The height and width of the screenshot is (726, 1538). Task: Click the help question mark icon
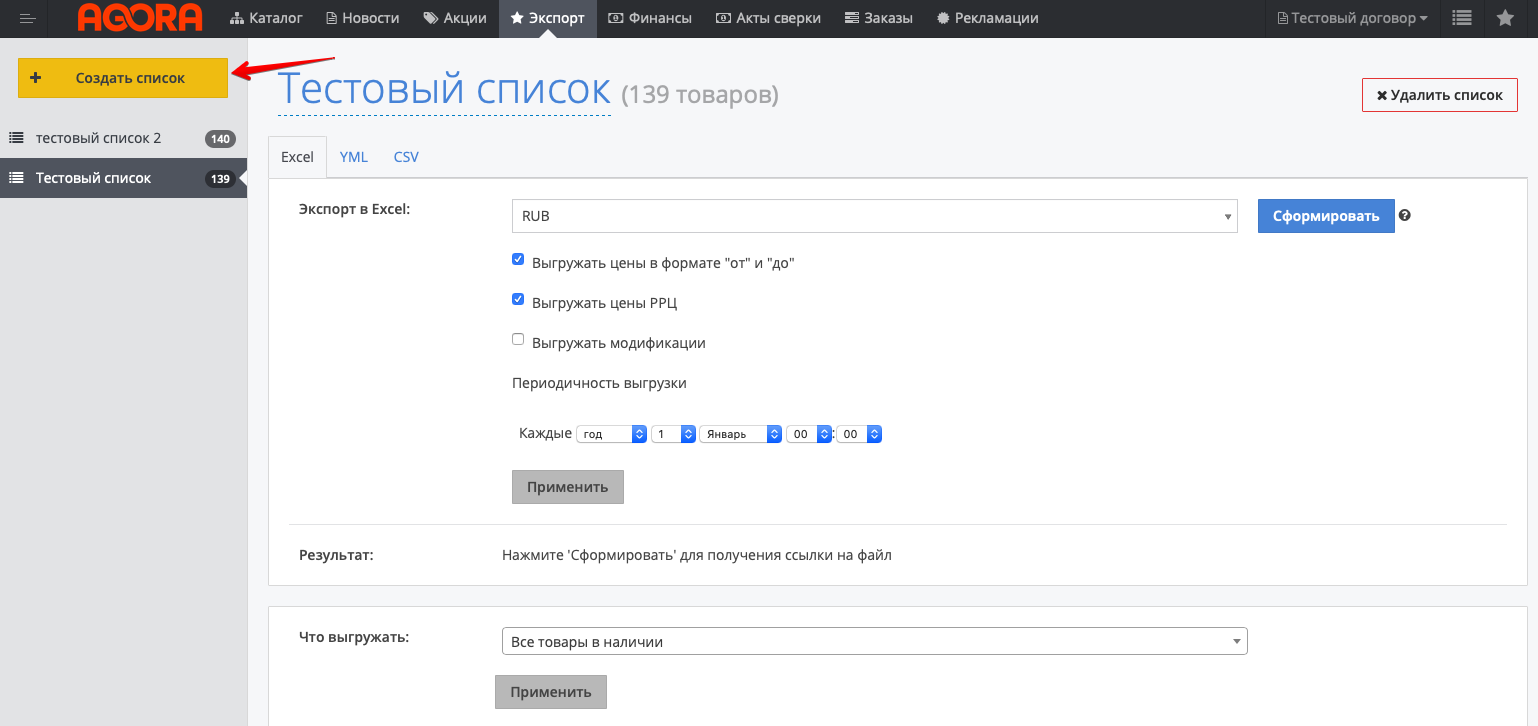[x=1405, y=215]
